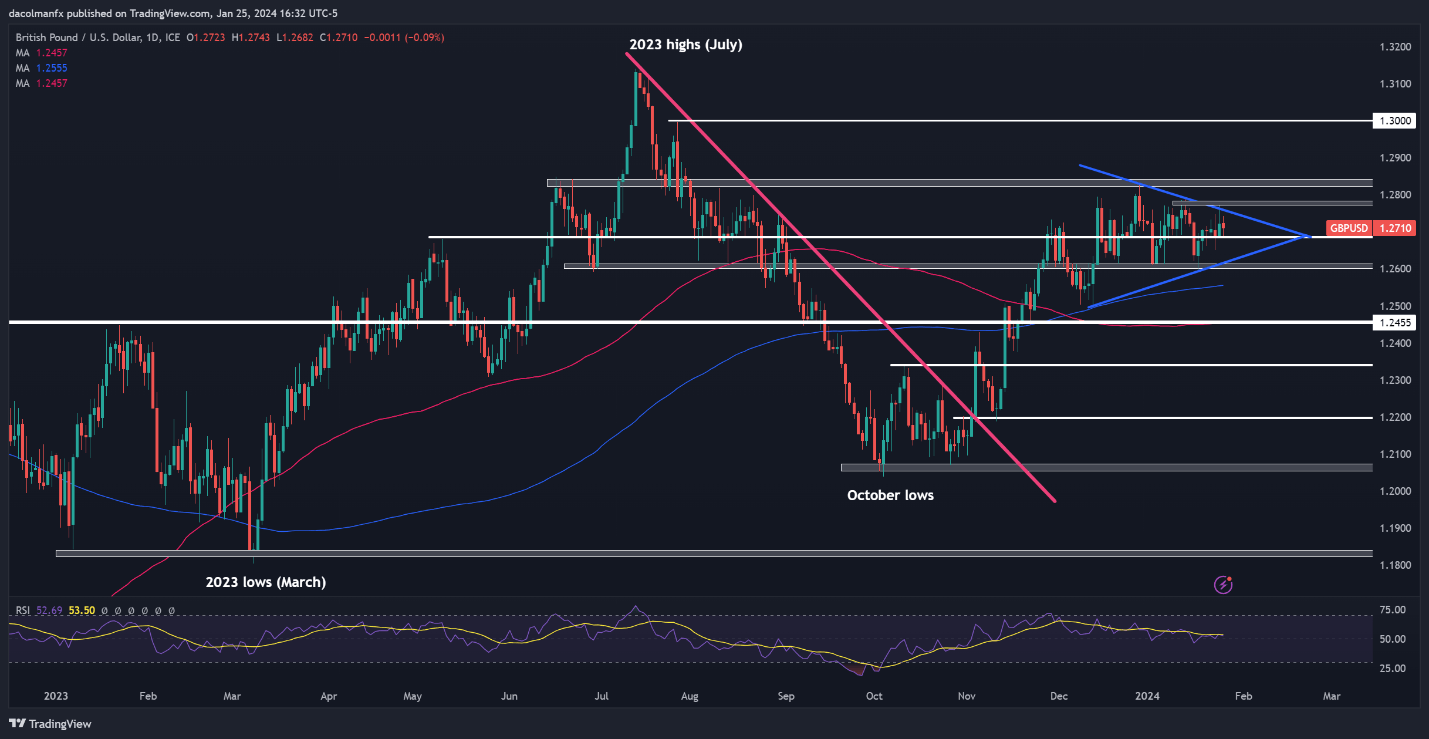
Task: Click the 50.00 RSI axis label
Action: 1394,639
